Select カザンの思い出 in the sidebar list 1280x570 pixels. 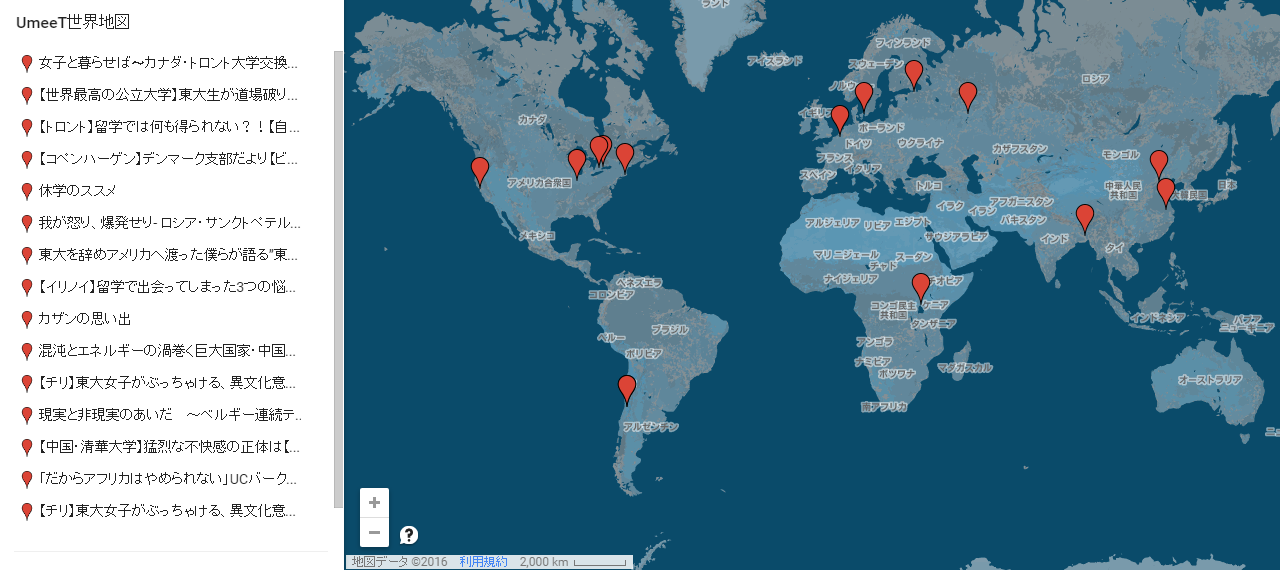tap(85, 319)
